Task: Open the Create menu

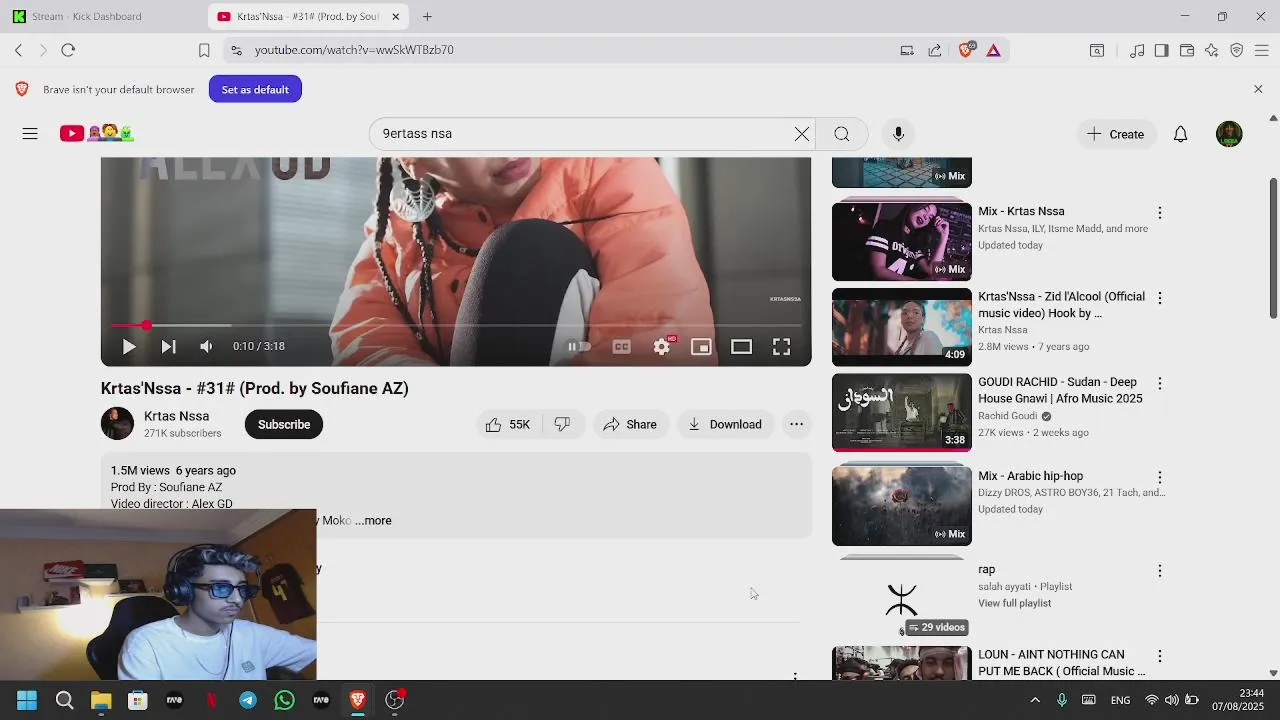Action: [x=1116, y=134]
